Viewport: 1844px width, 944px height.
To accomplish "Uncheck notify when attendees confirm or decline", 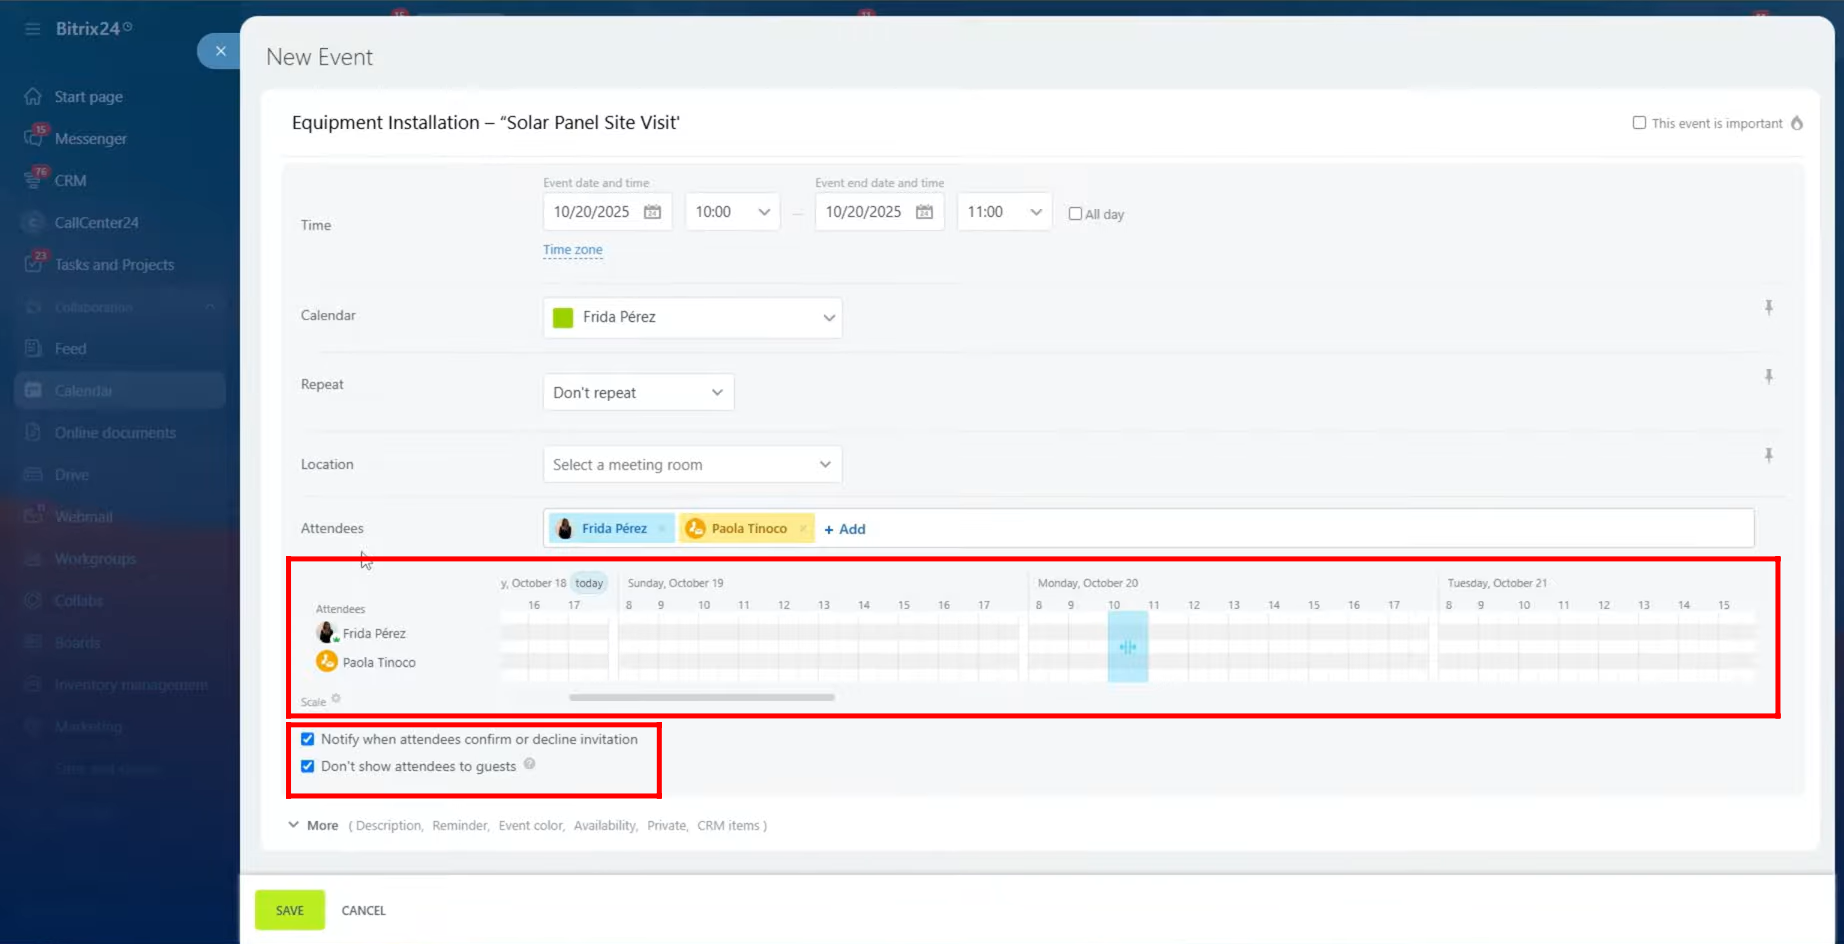I will [x=308, y=739].
